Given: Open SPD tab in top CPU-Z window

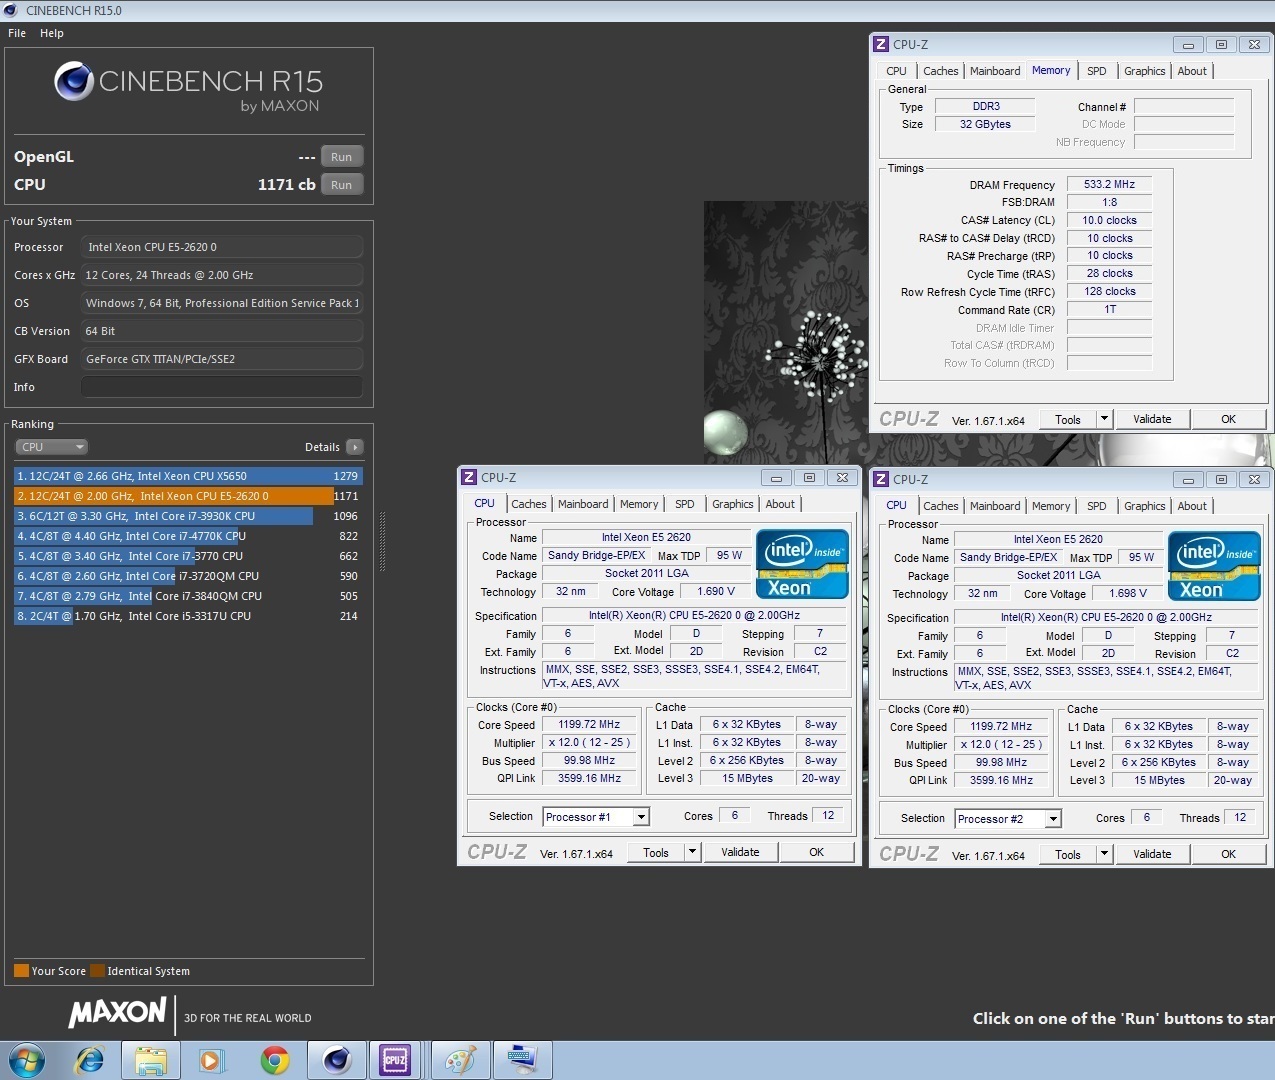Looking at the screenshot, I should coord(1097,71).
